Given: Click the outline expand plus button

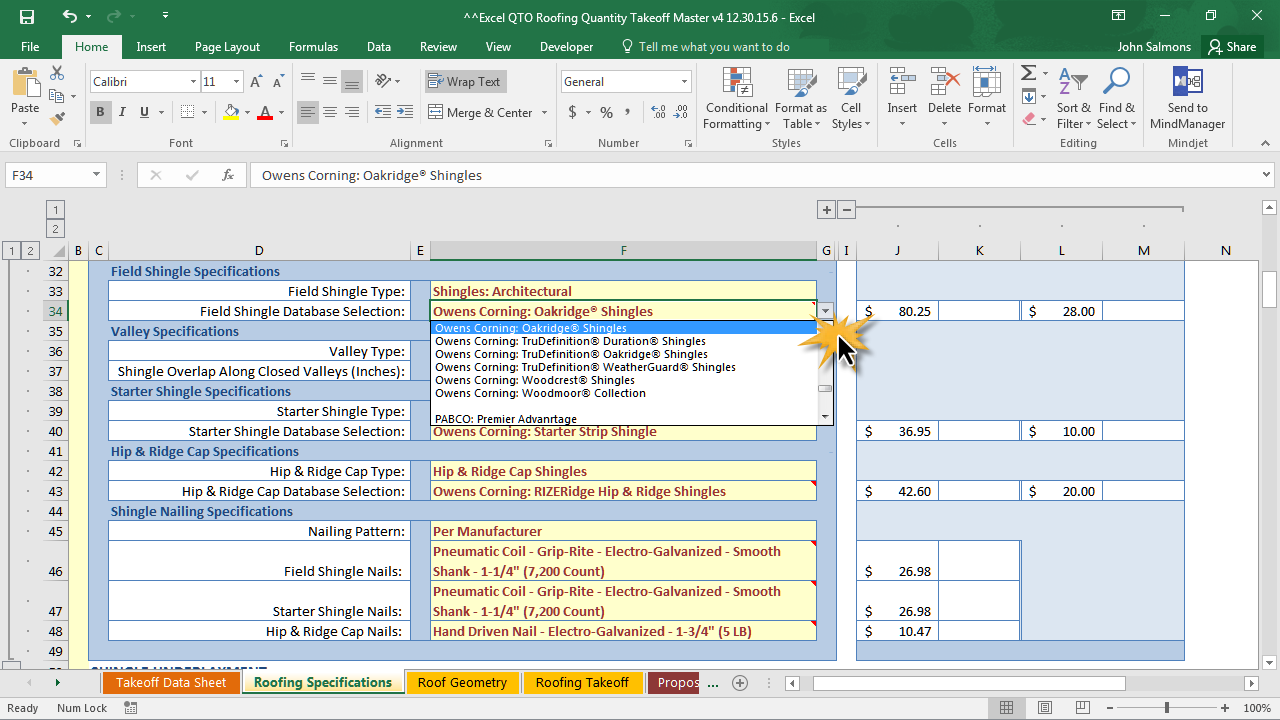Looking at the screenshot, I should [826, 209].
